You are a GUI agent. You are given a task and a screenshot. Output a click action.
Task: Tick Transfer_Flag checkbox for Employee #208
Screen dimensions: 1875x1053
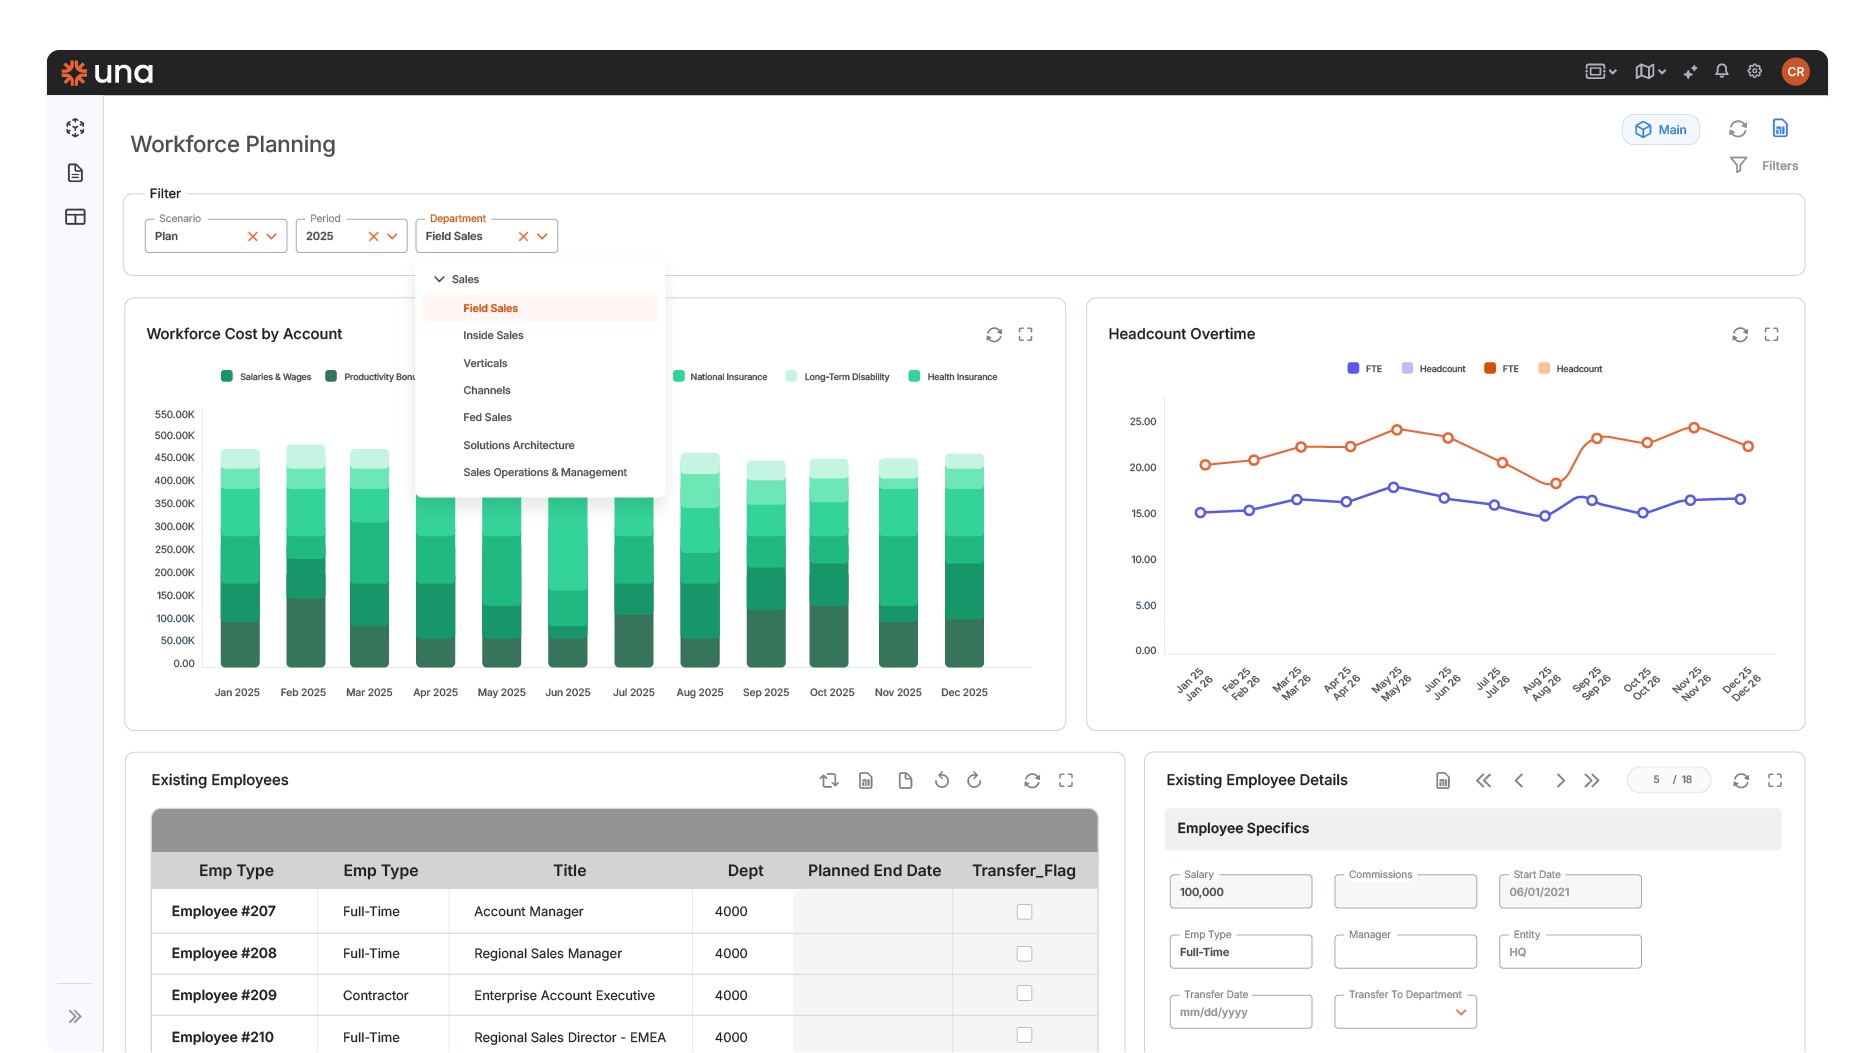click(x=1024, y=954)
